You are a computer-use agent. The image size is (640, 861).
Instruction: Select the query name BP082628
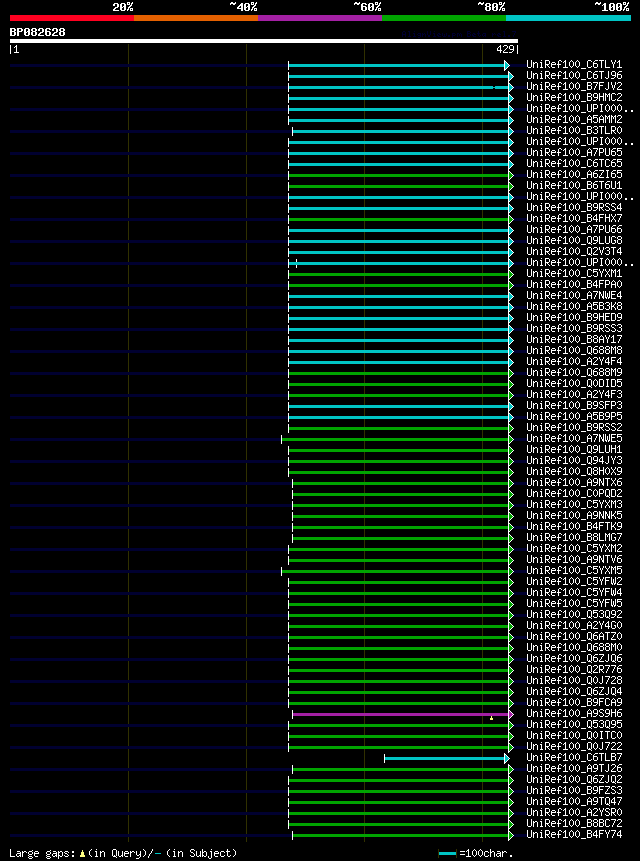click(37, 32)
